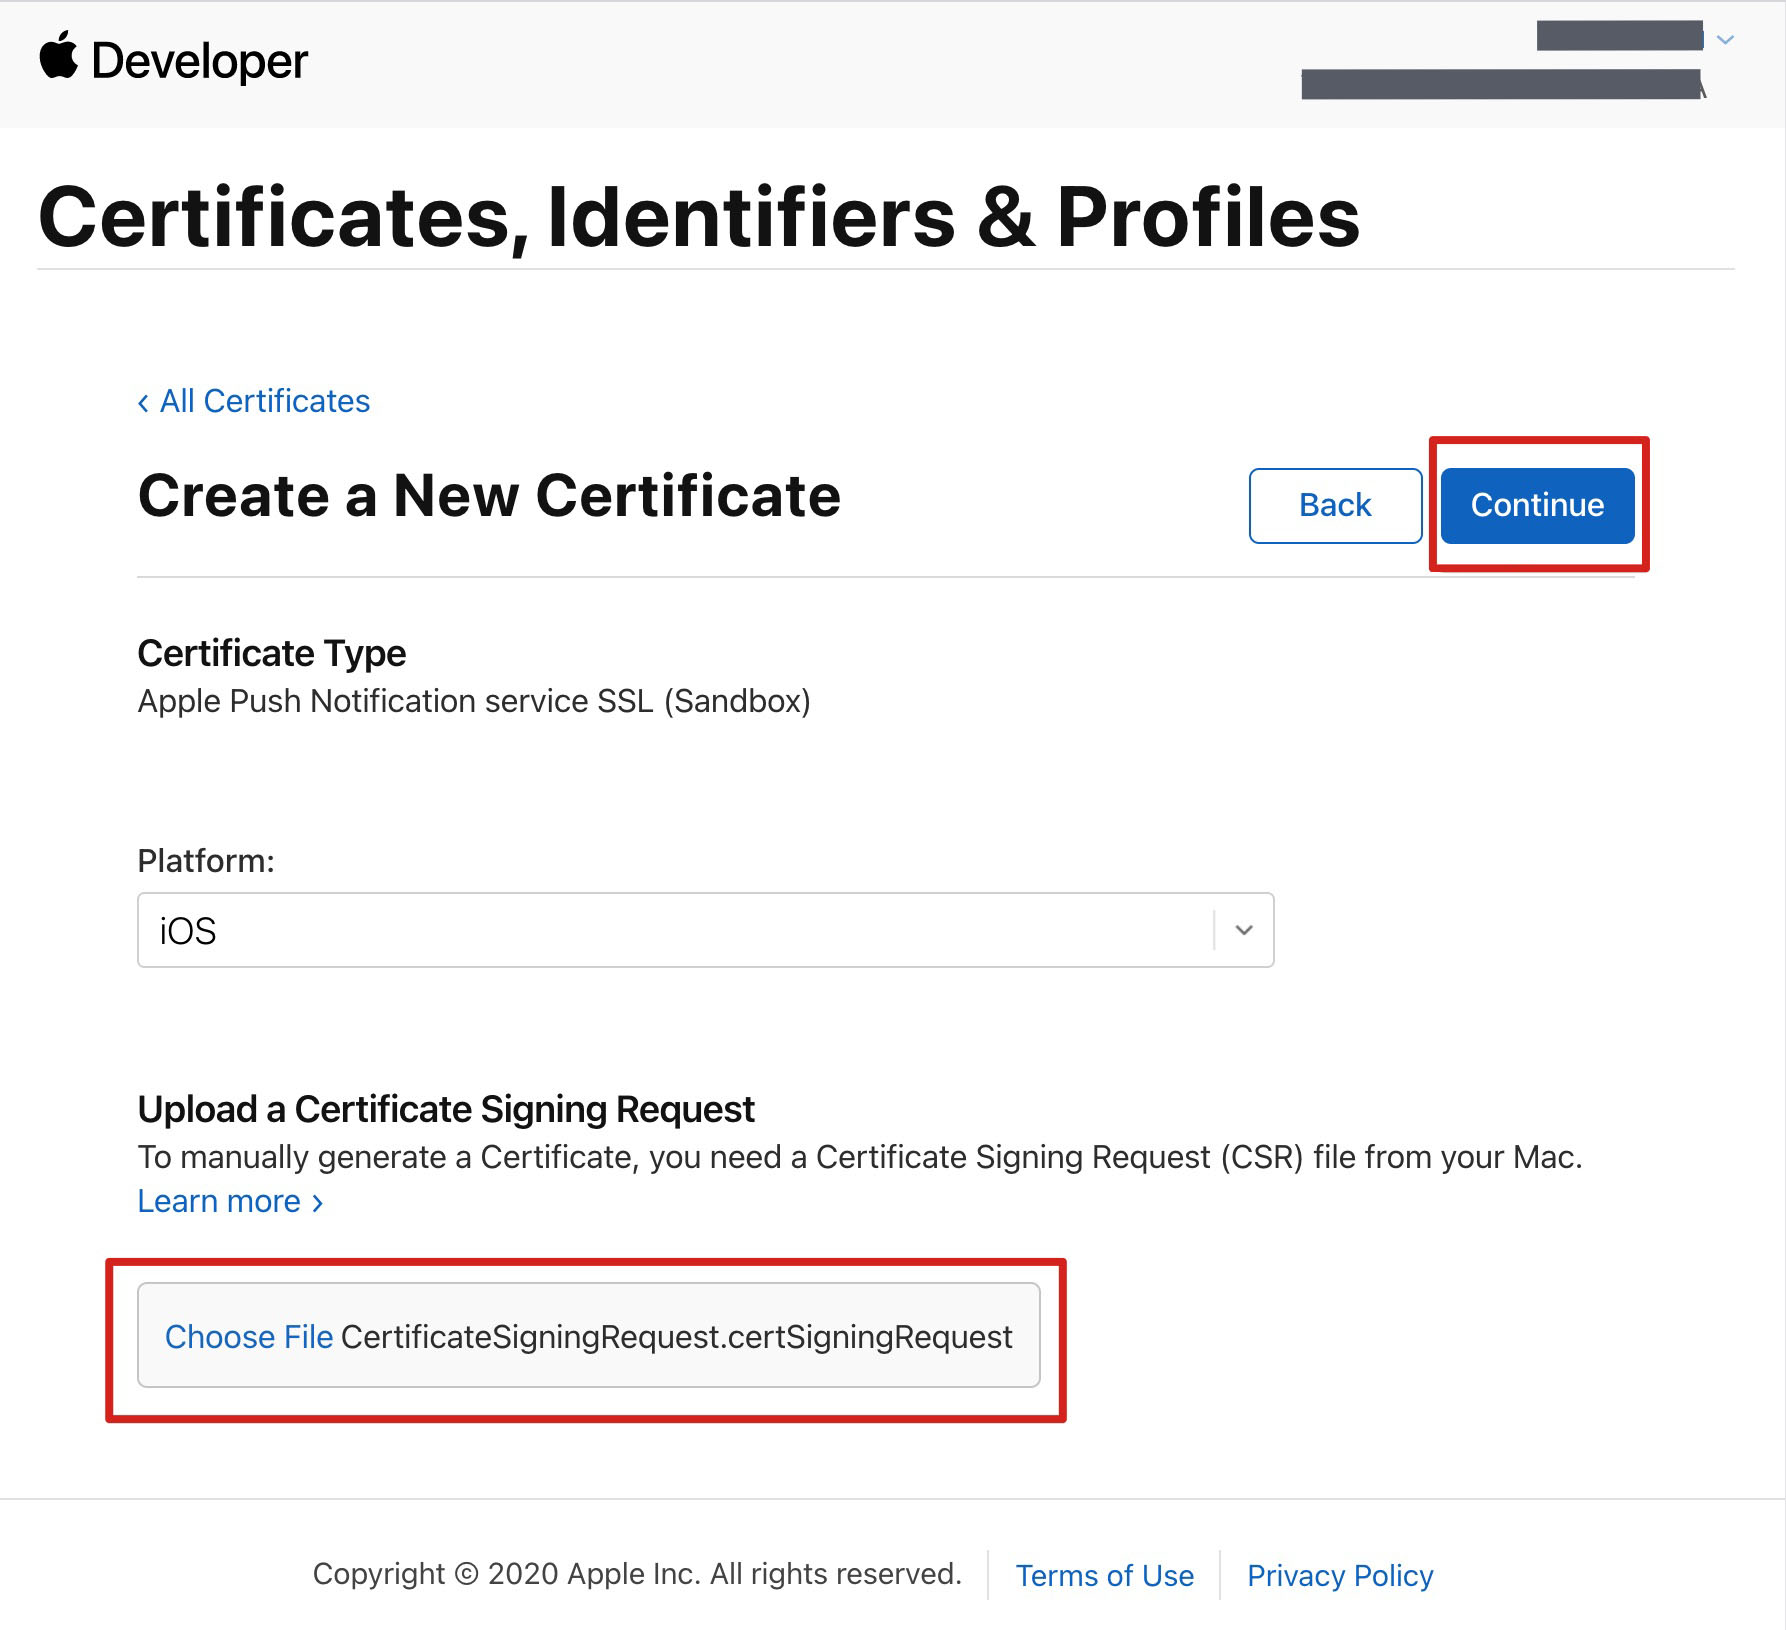Click the Create a New Certificate title
The width and height of the screenshot is (1786, 1630).
click(489, 495)
